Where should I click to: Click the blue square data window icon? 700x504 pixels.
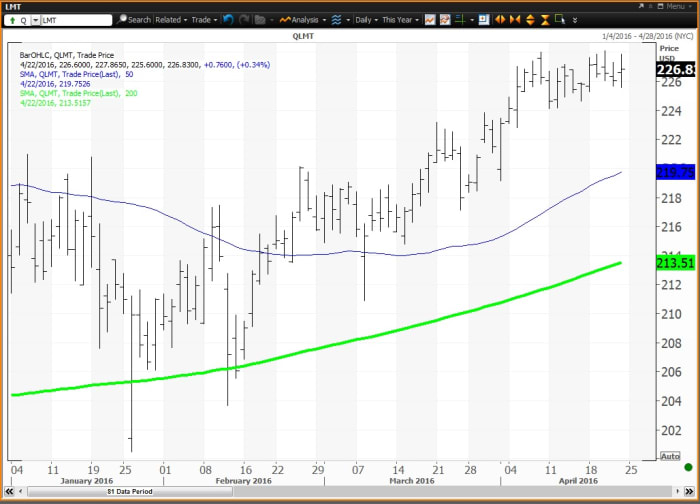pos(484,20)
